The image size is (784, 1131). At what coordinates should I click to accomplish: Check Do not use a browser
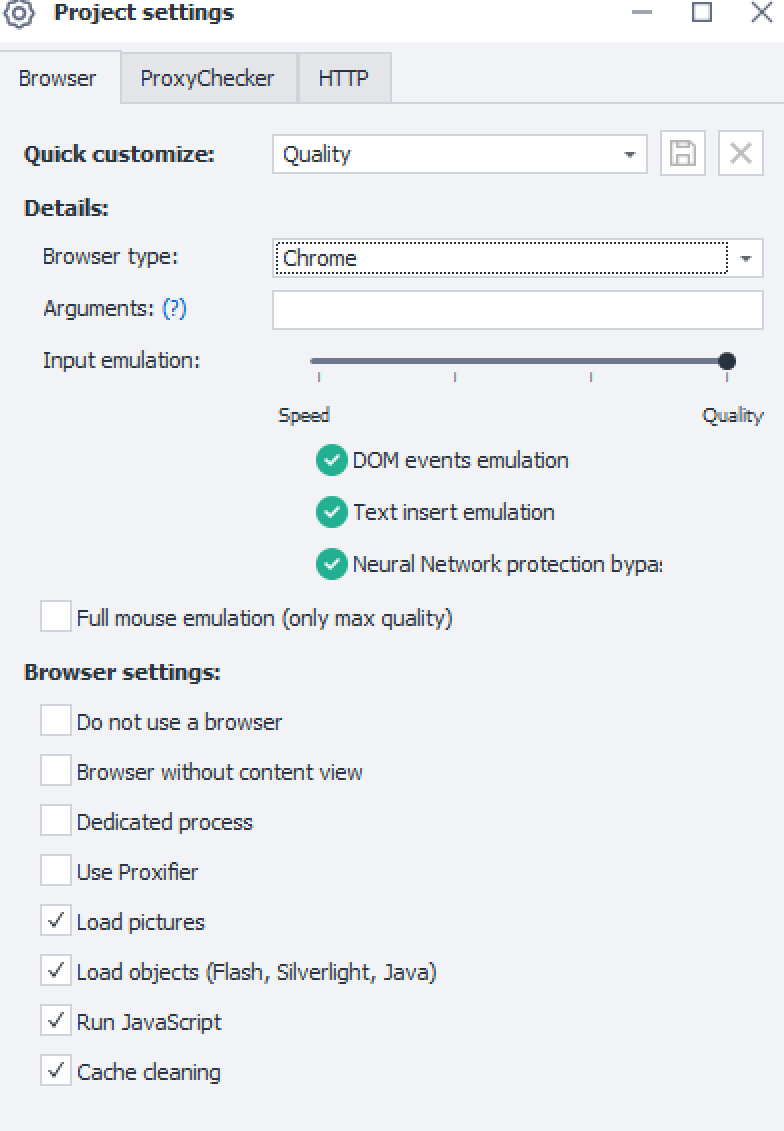56,721
